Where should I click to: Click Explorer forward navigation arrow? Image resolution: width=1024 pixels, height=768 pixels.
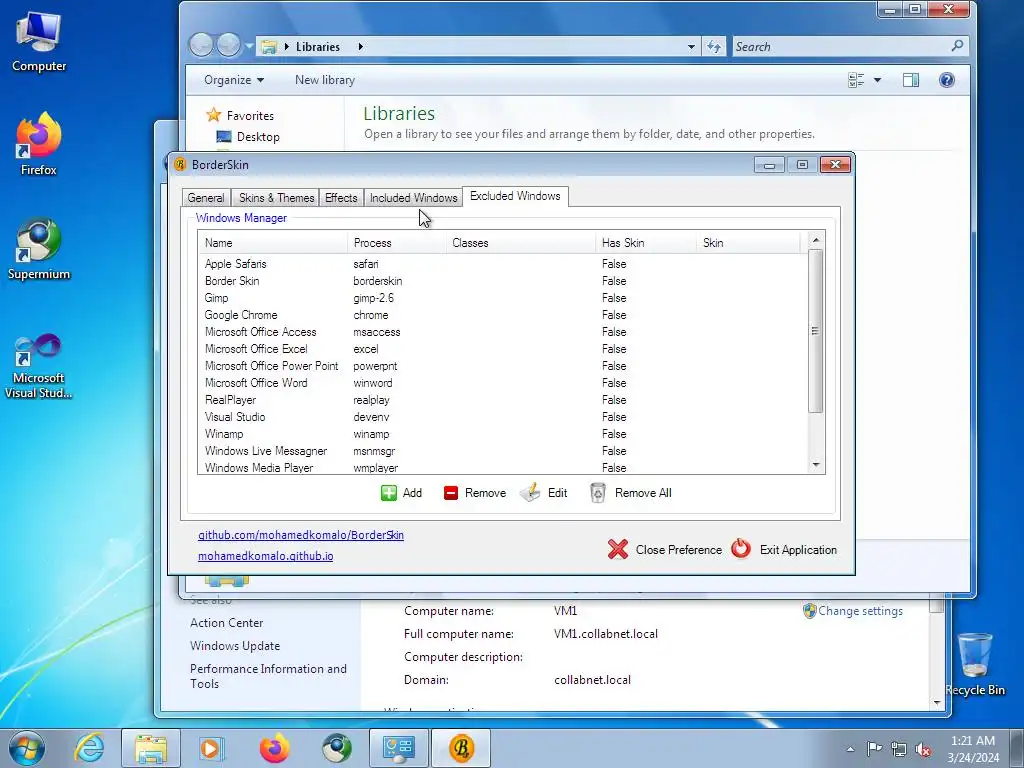229,45
